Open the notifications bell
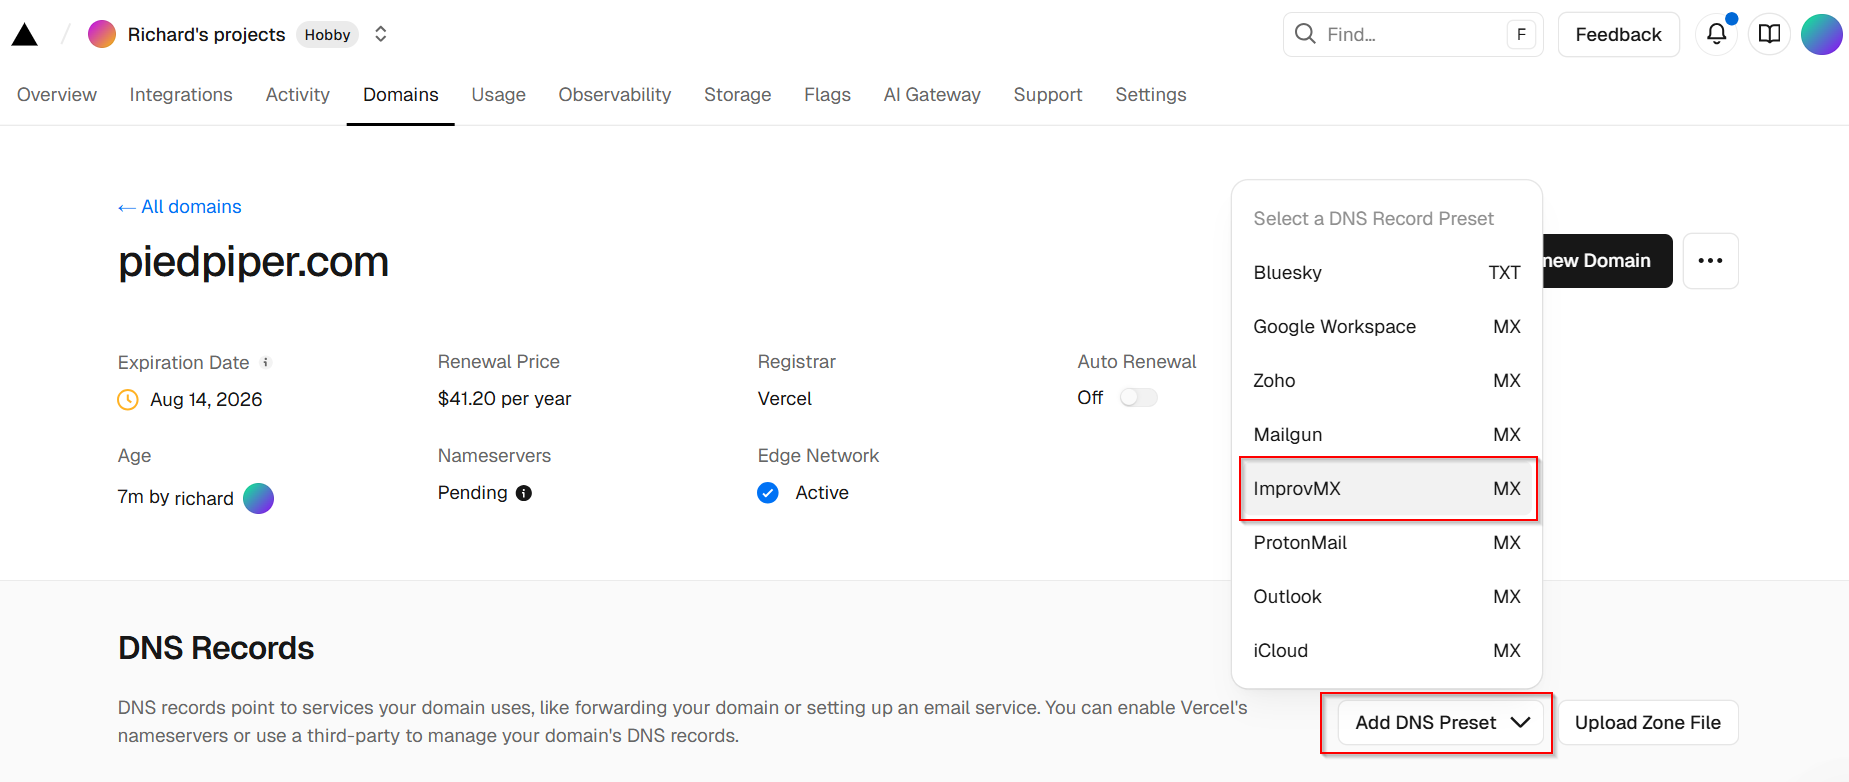The height and width of the screenshot is (782, 1849). [x=1716, y=34]
